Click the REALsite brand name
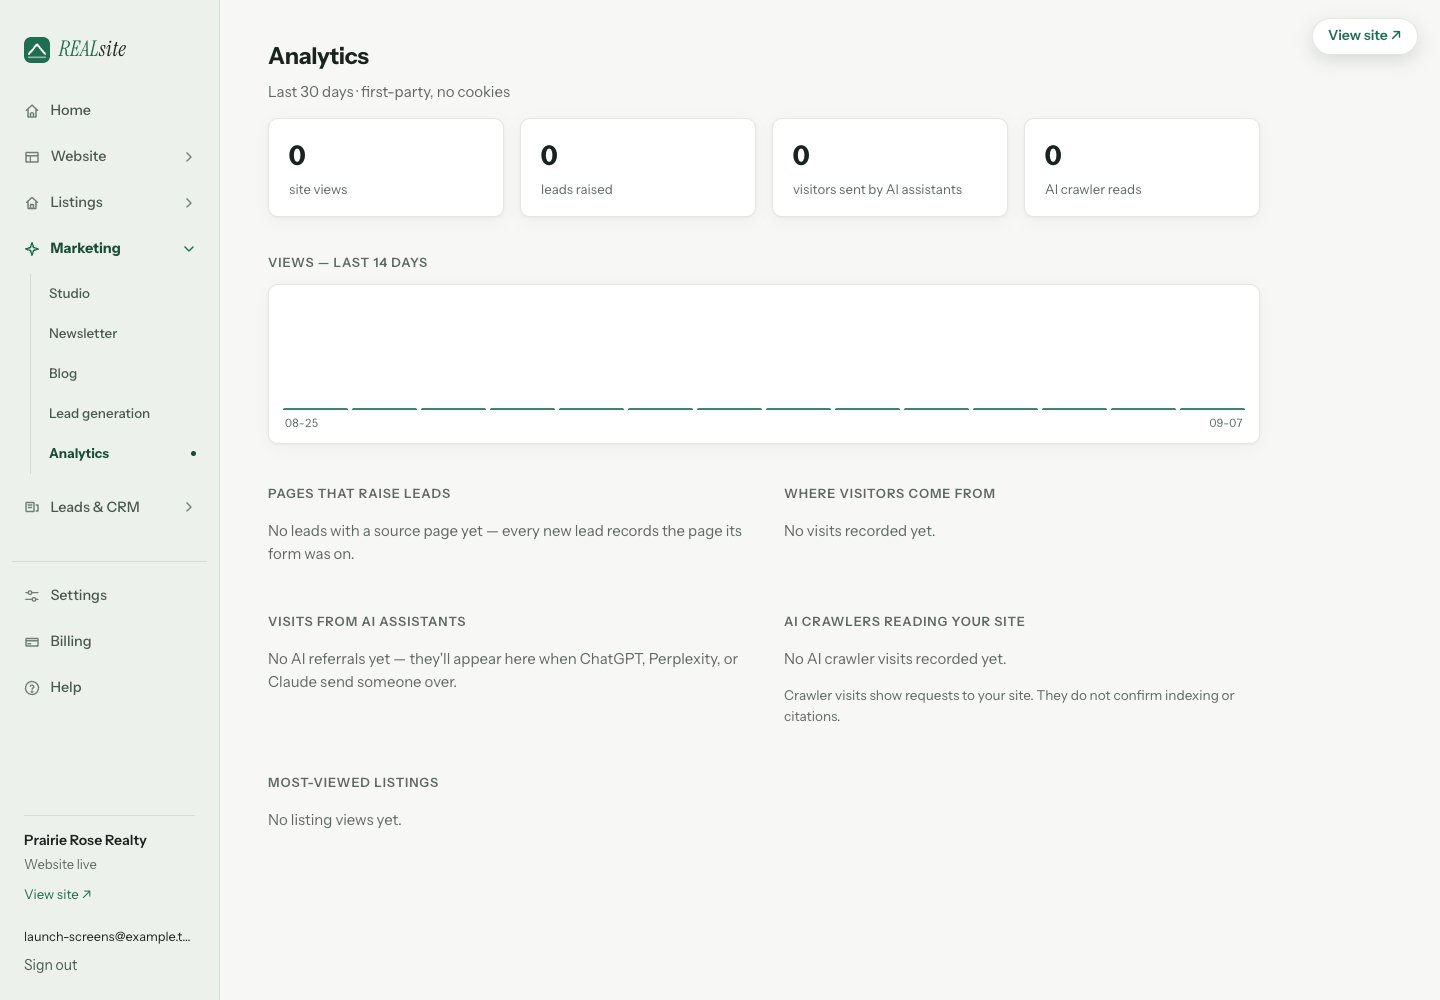The image size is (1440, 1000). 92,49
